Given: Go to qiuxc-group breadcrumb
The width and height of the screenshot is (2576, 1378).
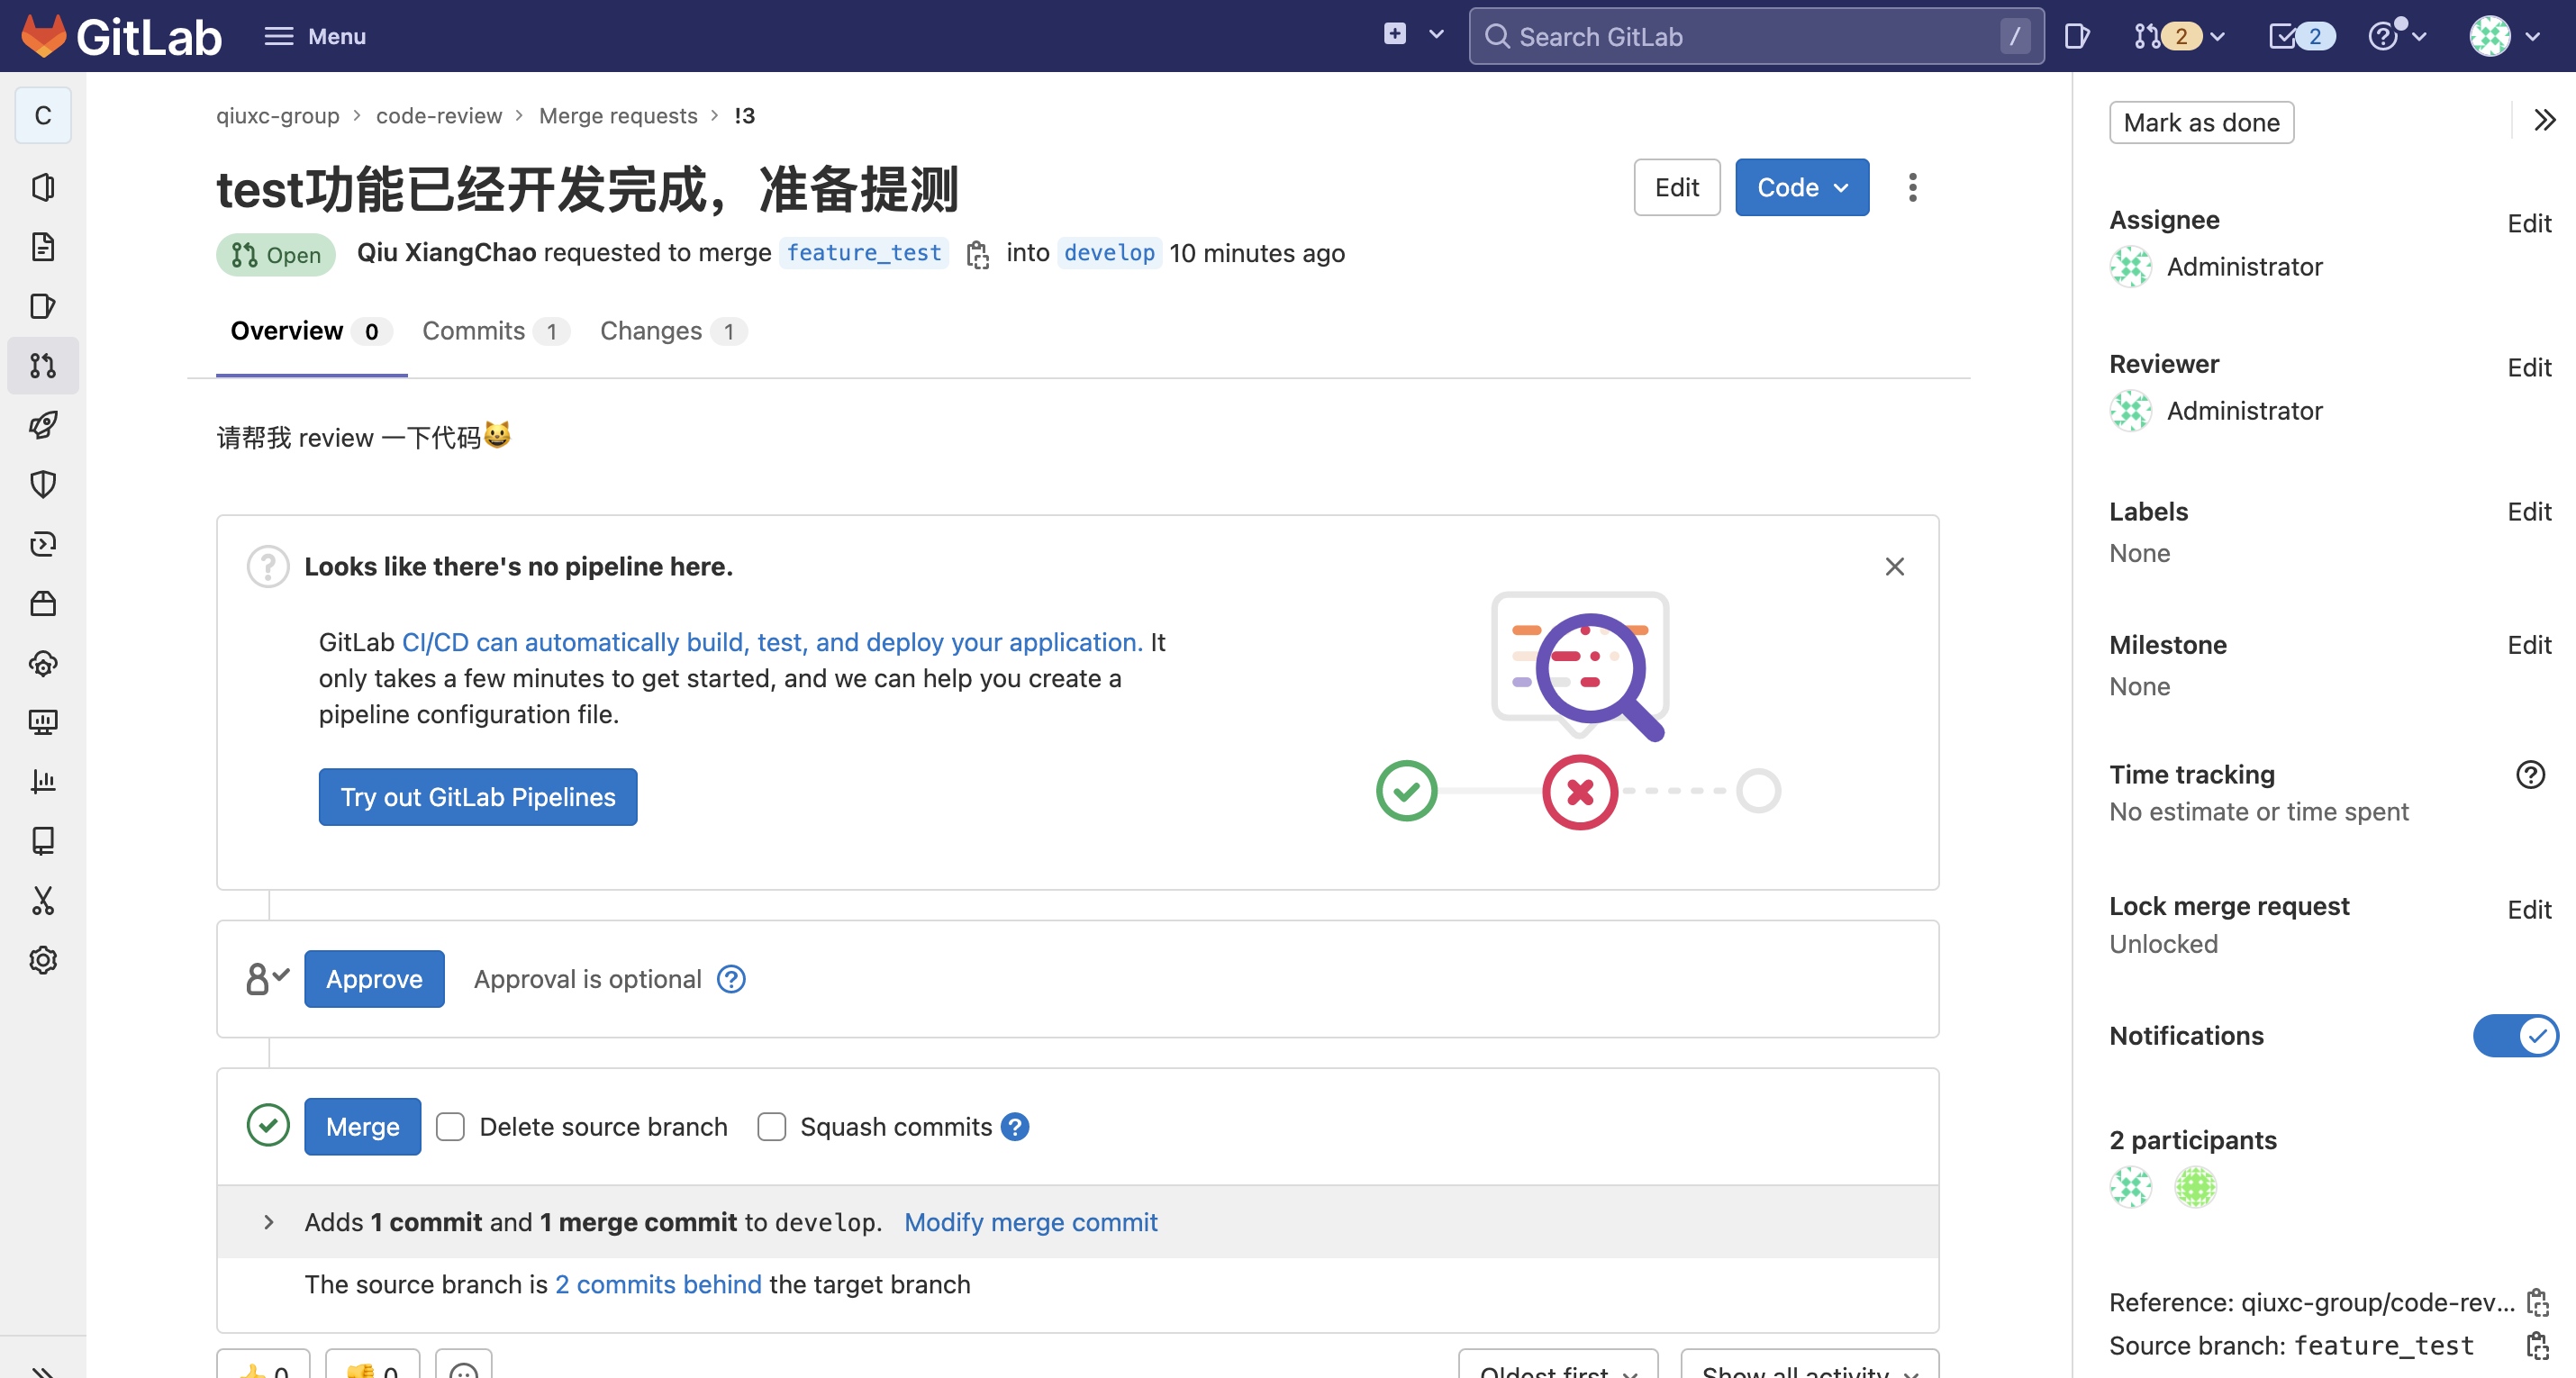Looking at the screenshot, I should pos(278,116).
